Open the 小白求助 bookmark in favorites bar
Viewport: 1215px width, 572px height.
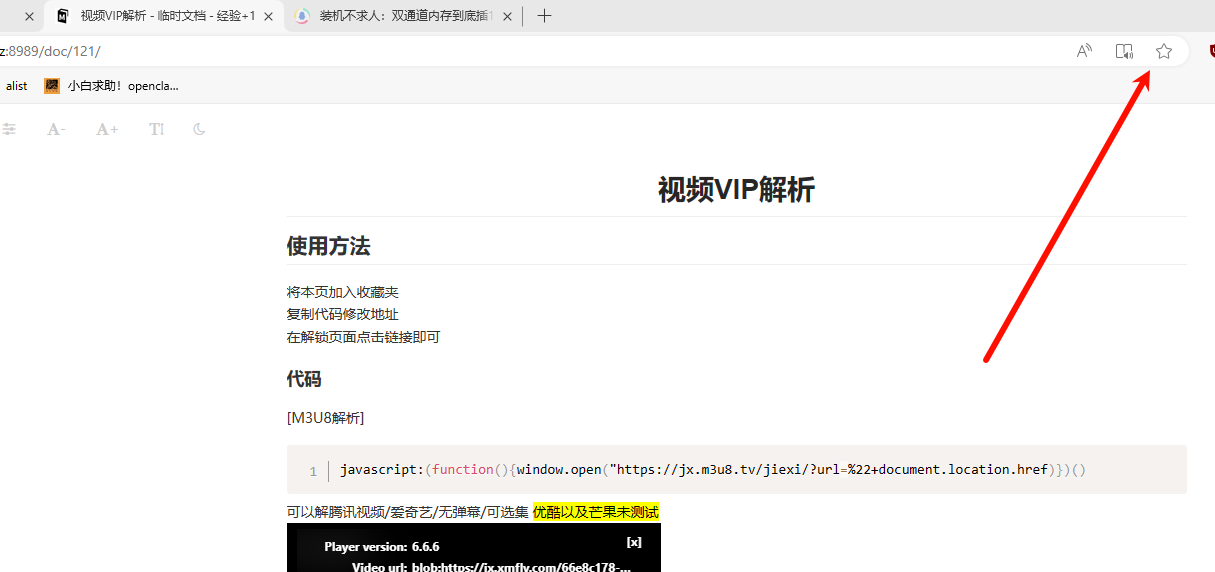112,86
